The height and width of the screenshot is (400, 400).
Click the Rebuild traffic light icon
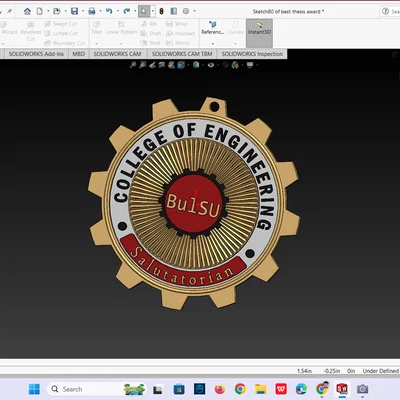pos(161,11)
